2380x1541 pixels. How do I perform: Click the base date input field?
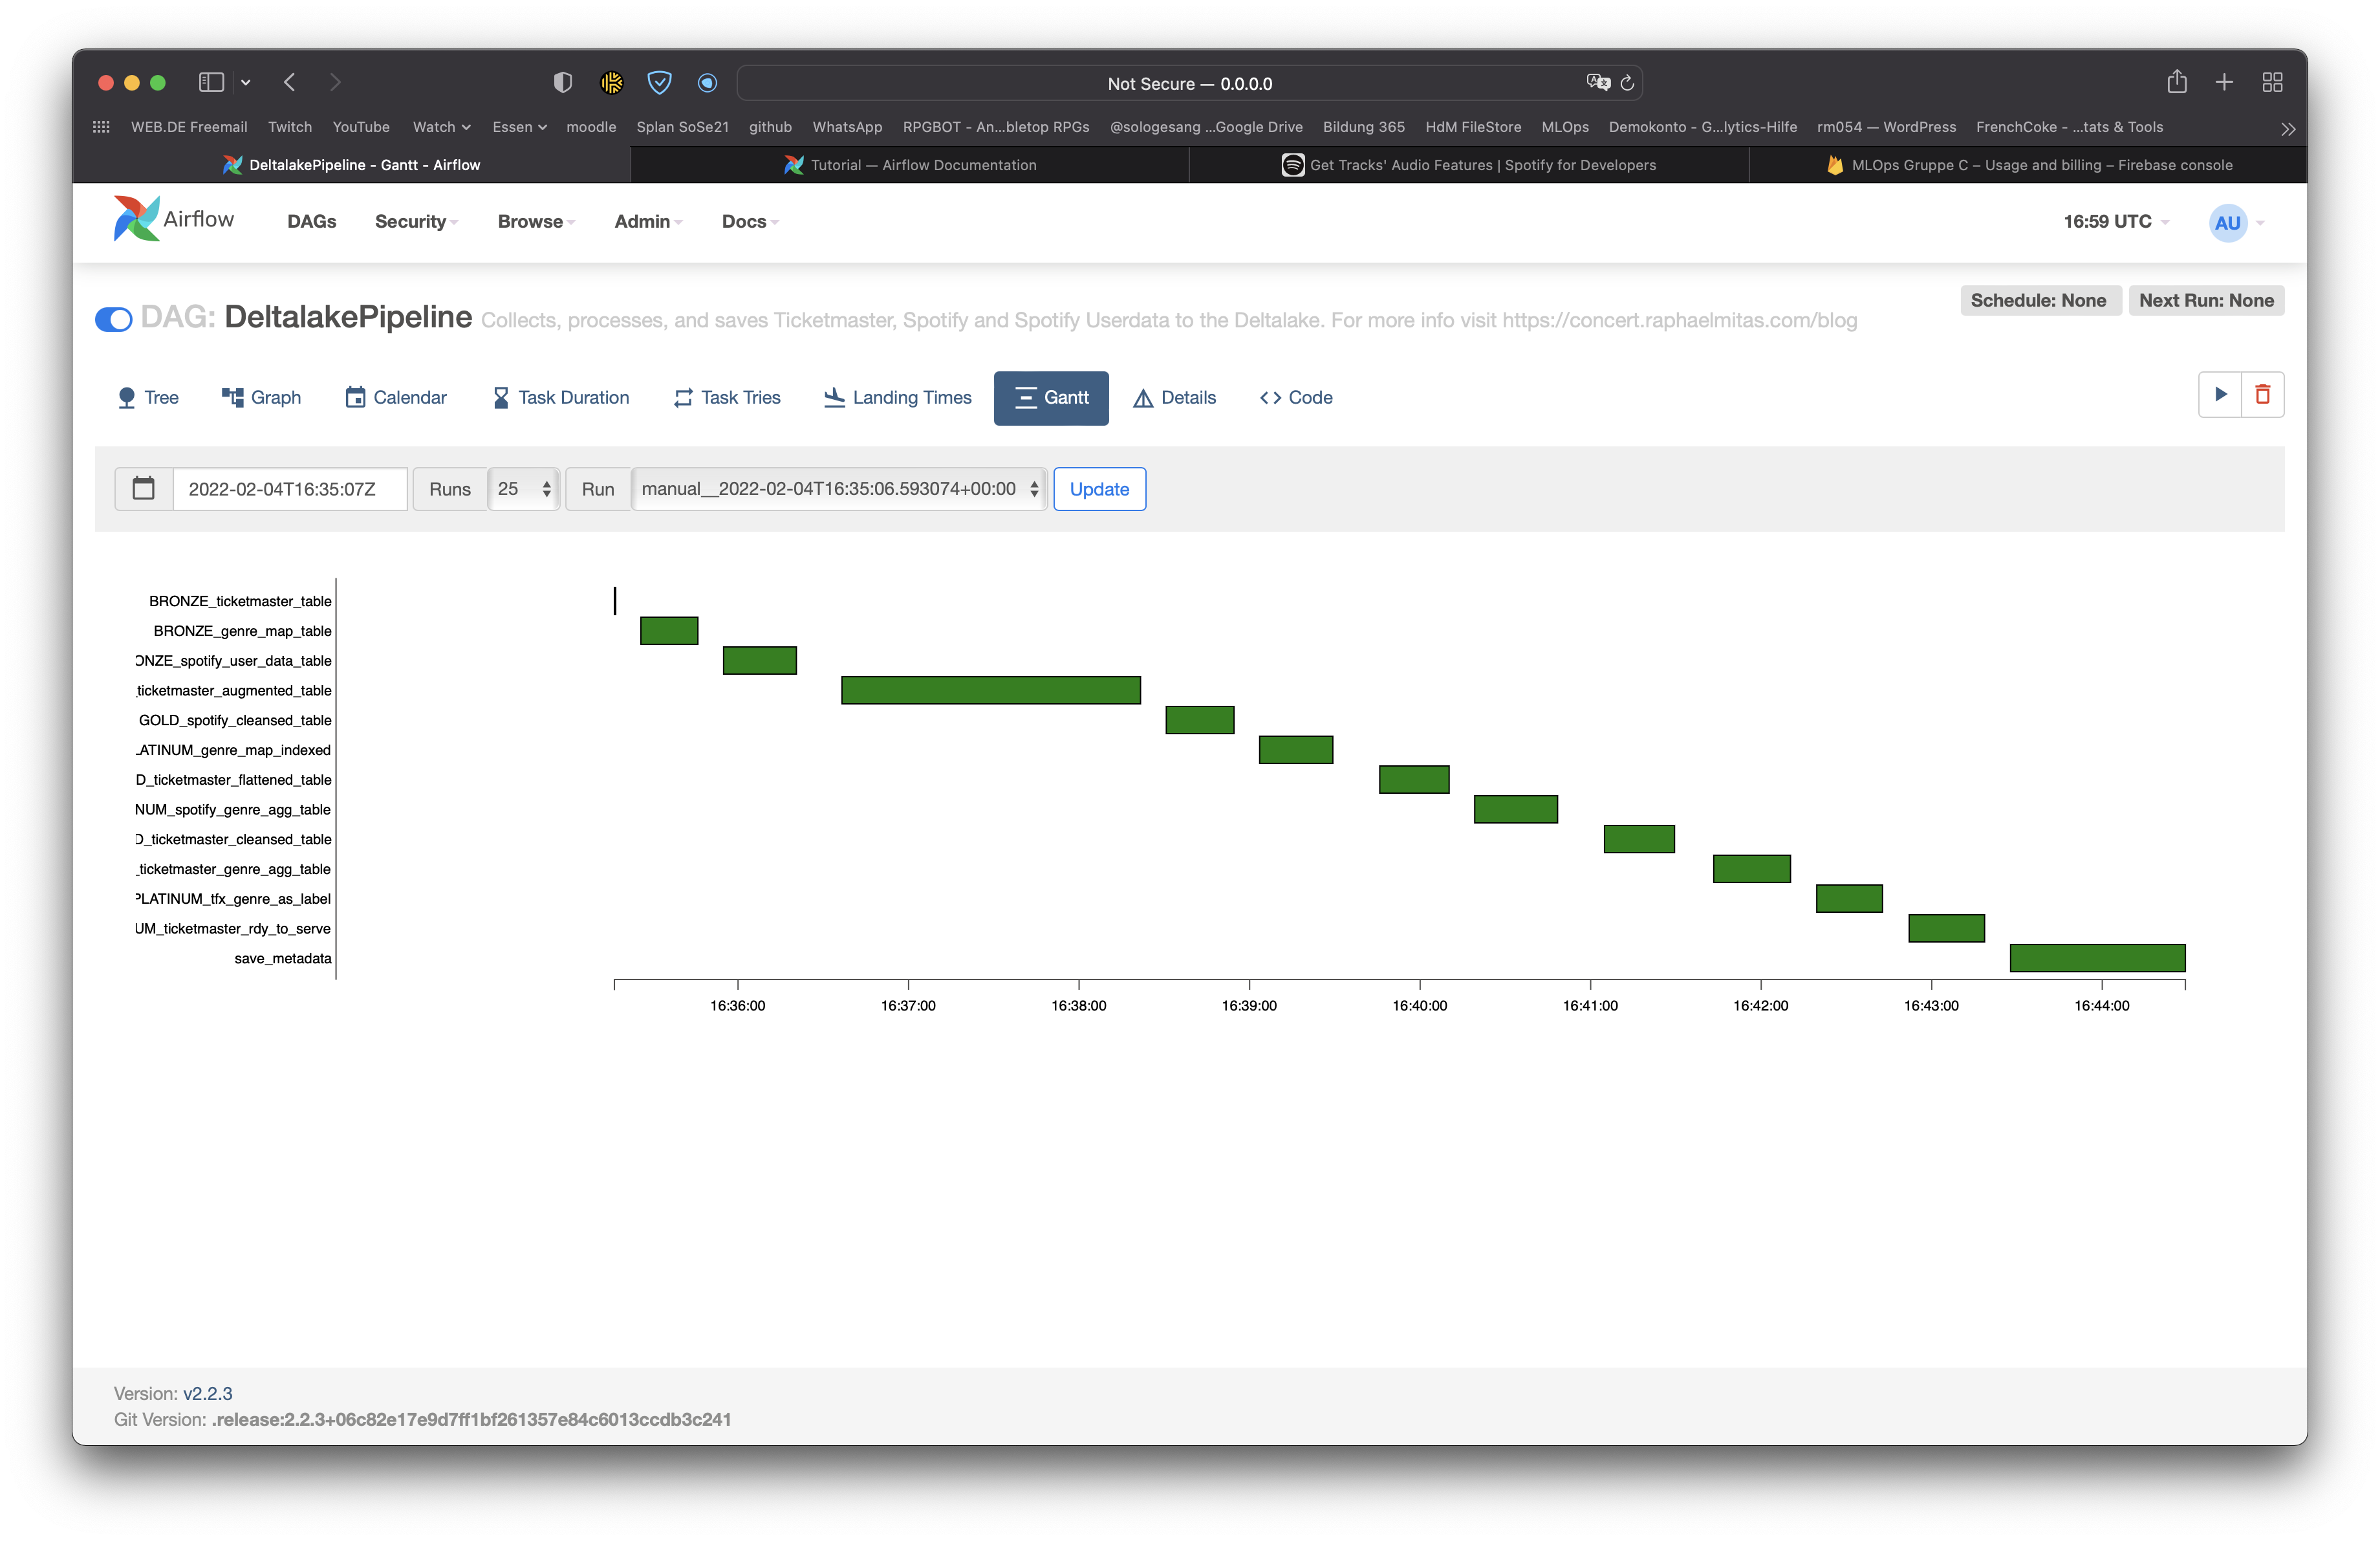coord(289,489)
